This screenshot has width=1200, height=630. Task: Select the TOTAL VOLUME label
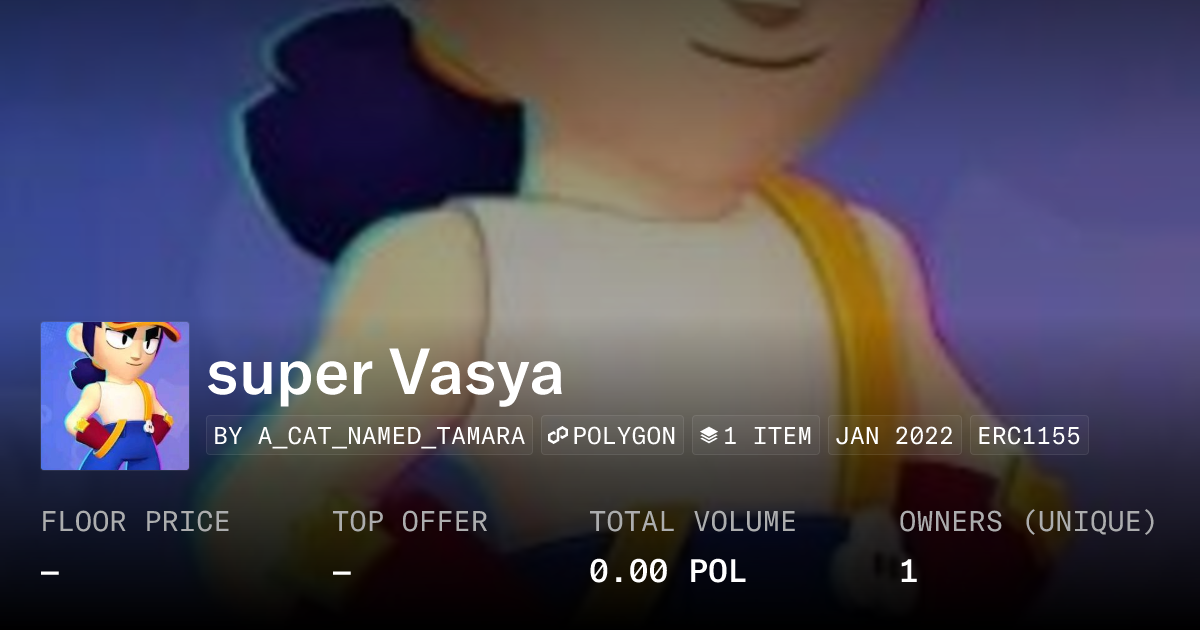click(693, 522)
